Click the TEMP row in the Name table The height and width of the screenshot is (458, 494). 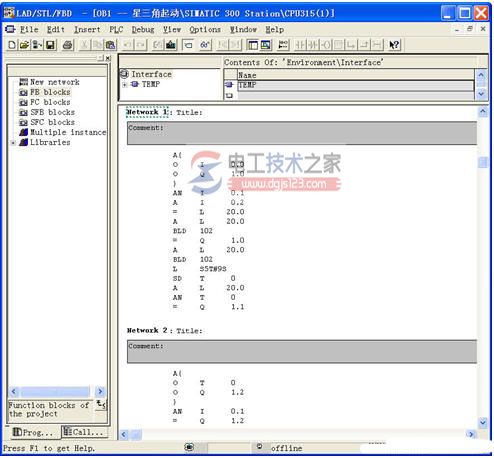355,85
